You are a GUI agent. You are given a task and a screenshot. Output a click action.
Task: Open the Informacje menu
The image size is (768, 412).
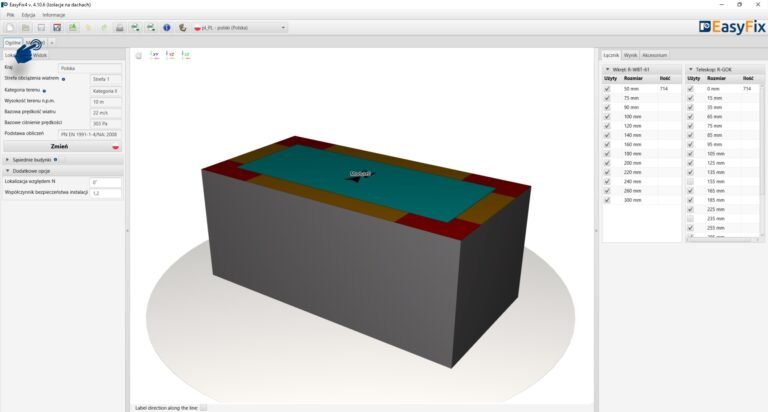[54, 15]
